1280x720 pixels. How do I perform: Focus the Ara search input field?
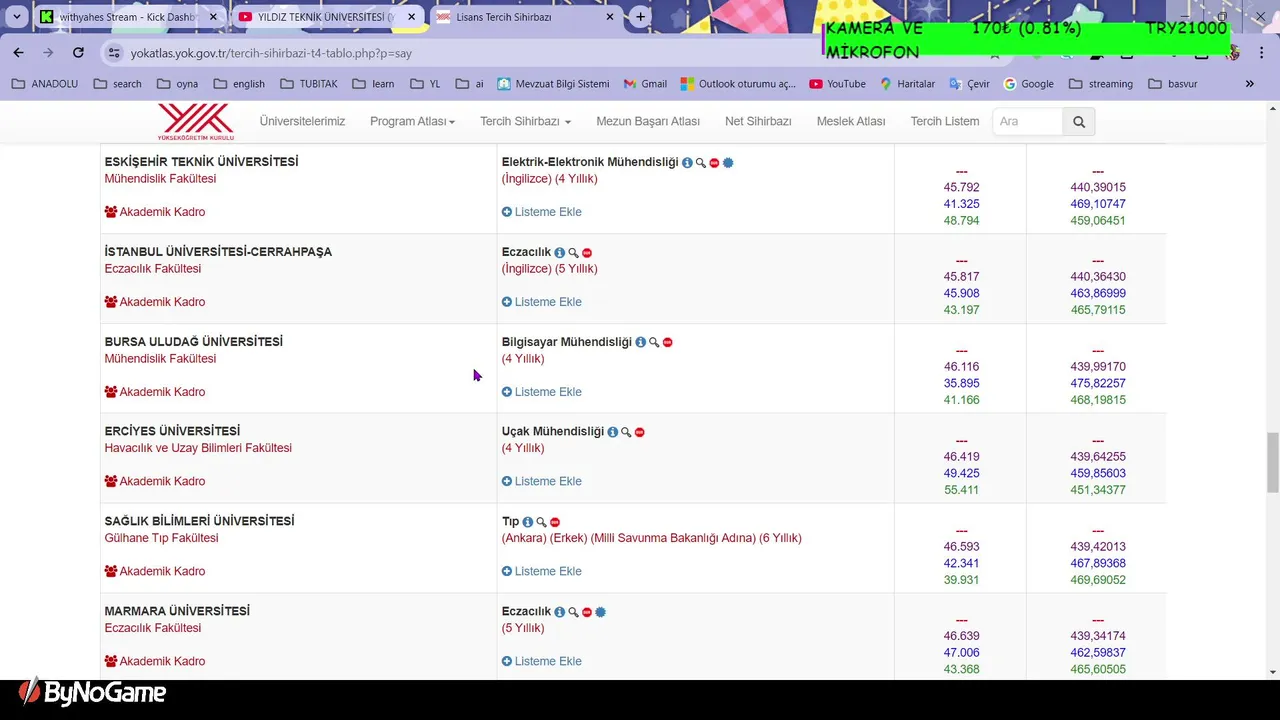1027,122
